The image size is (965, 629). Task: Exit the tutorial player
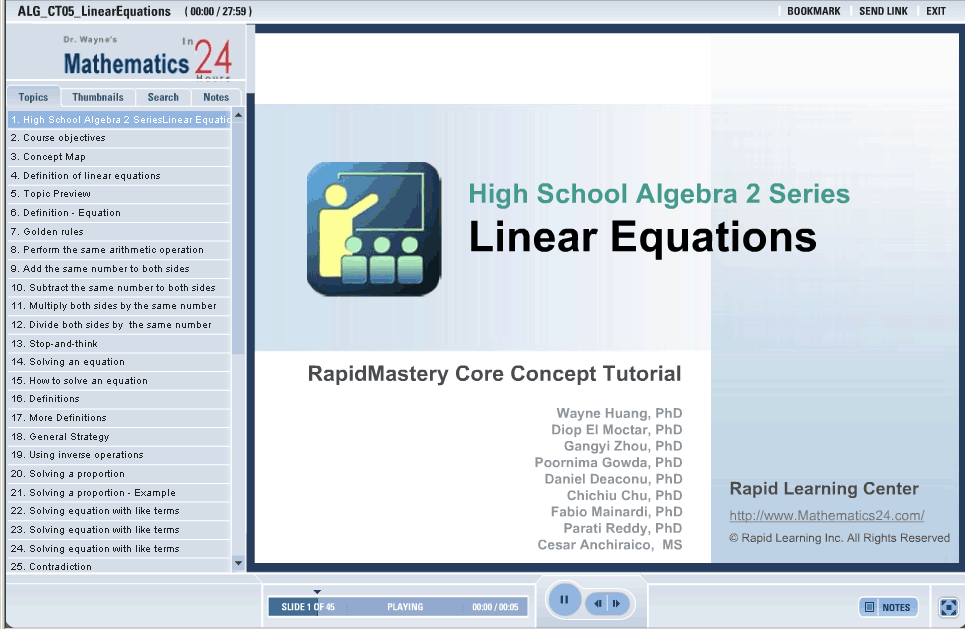(x=935, y=11)
